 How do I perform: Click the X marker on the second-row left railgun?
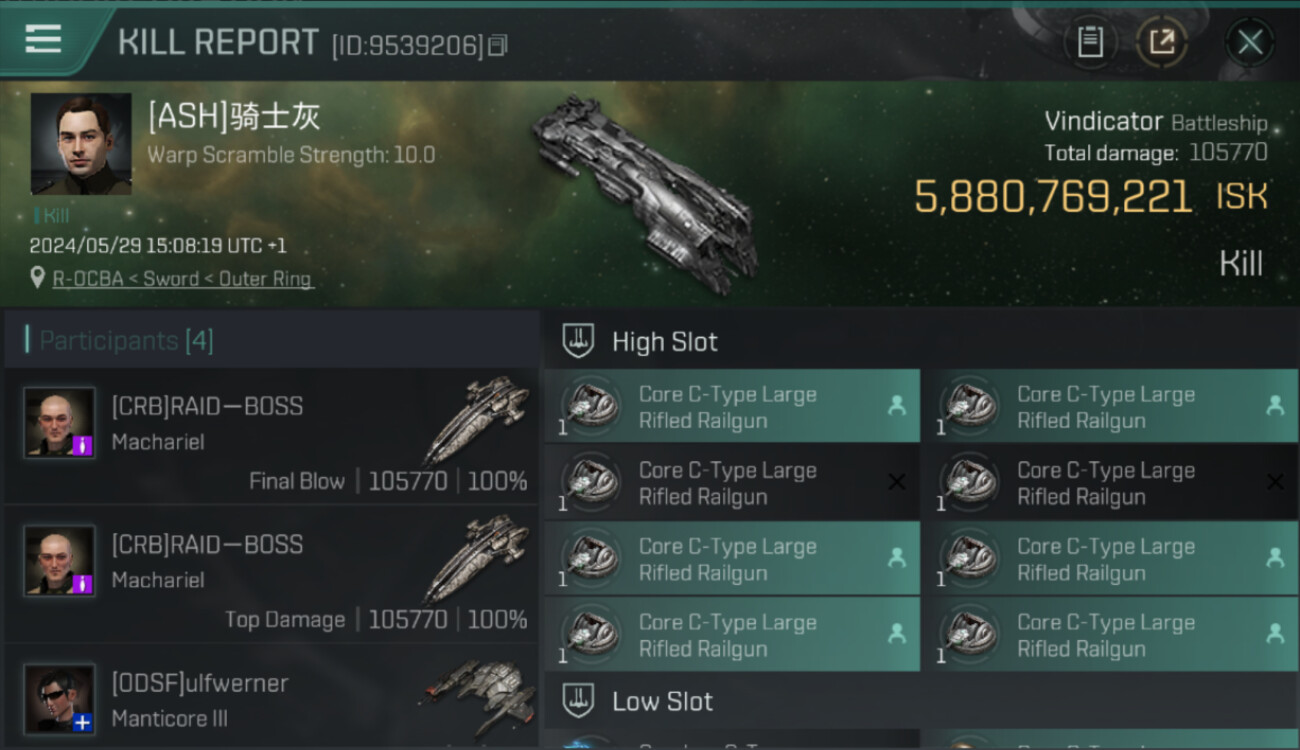897,482
